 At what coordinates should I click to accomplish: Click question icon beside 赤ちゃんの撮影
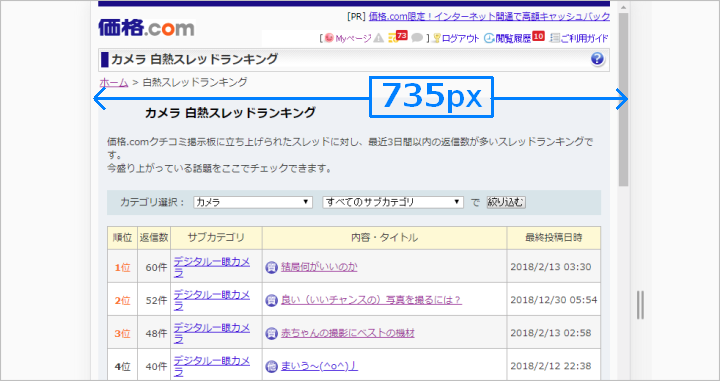click(271, 333)
